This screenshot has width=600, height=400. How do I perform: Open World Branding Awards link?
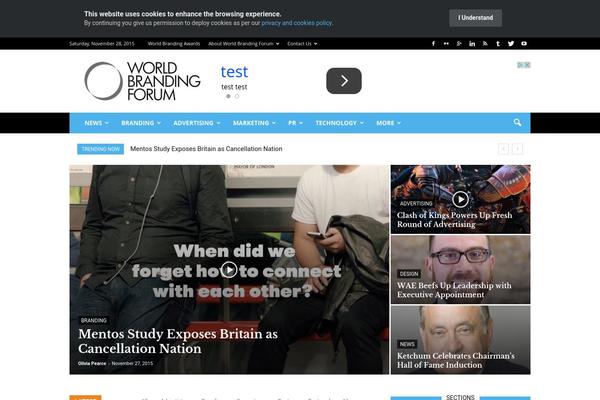[174, 44]
